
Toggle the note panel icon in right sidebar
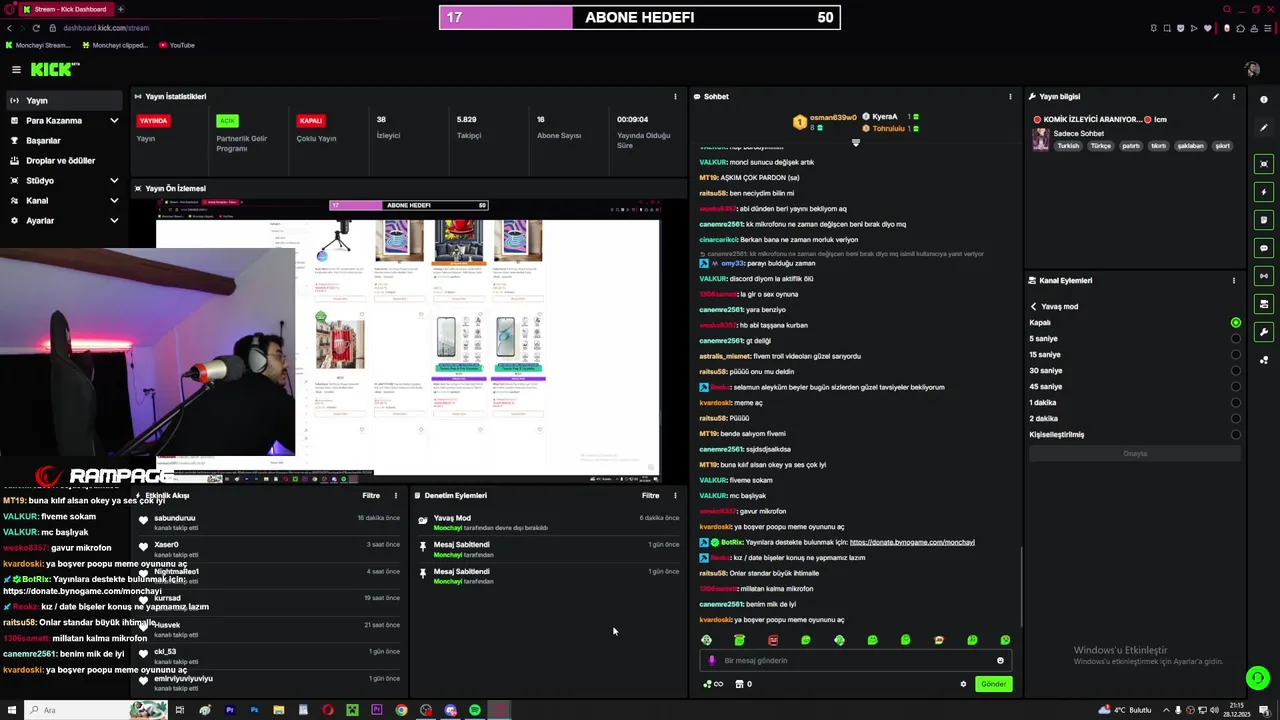pos(1264,220)
